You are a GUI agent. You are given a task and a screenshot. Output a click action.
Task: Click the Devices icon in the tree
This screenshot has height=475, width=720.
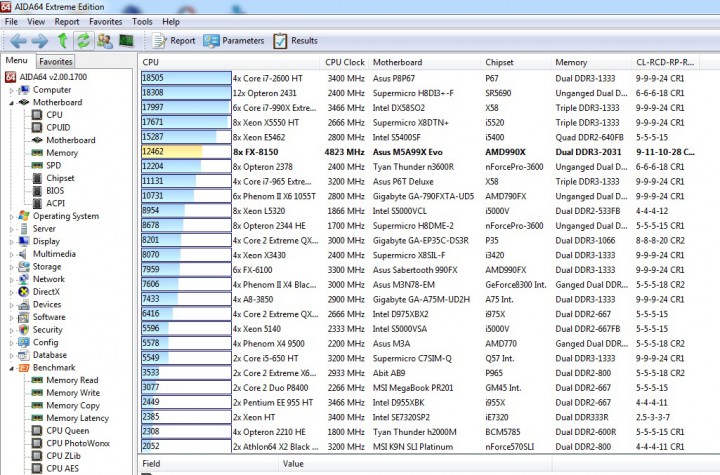(x=23, y=305)
